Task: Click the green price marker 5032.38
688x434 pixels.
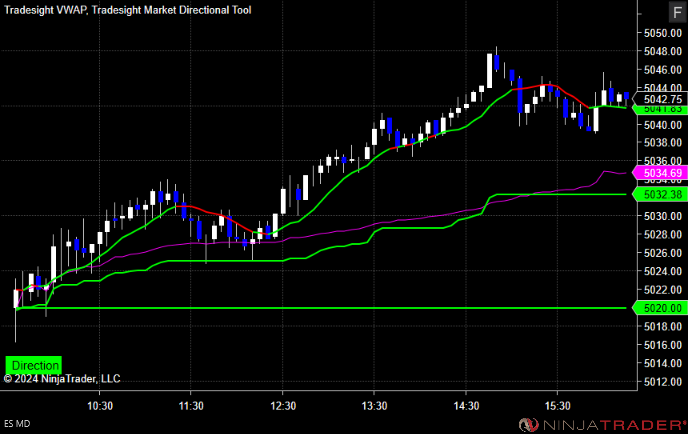Action: (x=660, y=194)
